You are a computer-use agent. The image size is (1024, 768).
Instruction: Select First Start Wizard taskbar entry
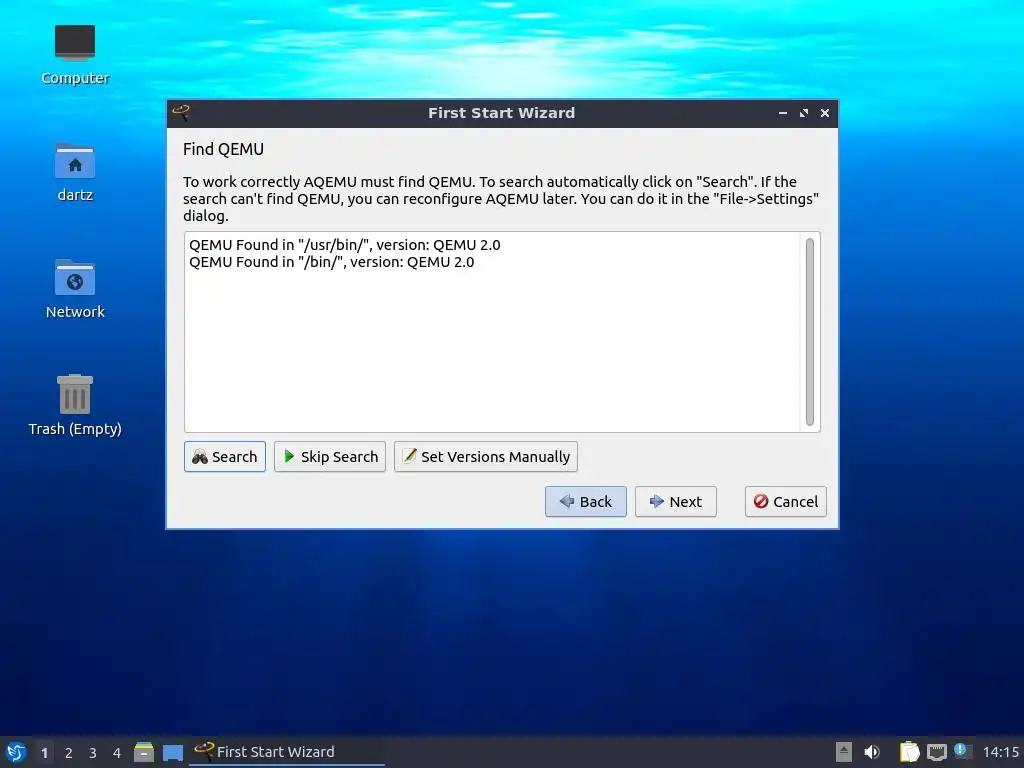pyautogui.click(x=287, y=752)
